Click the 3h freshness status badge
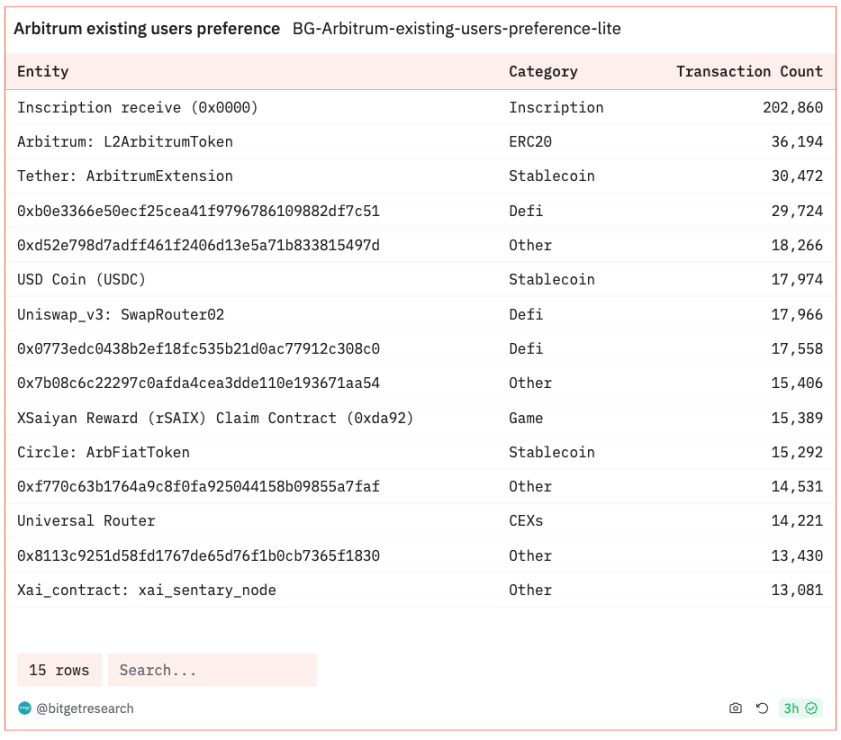Viewport: 841px width, 740px height. coord(801,708)
